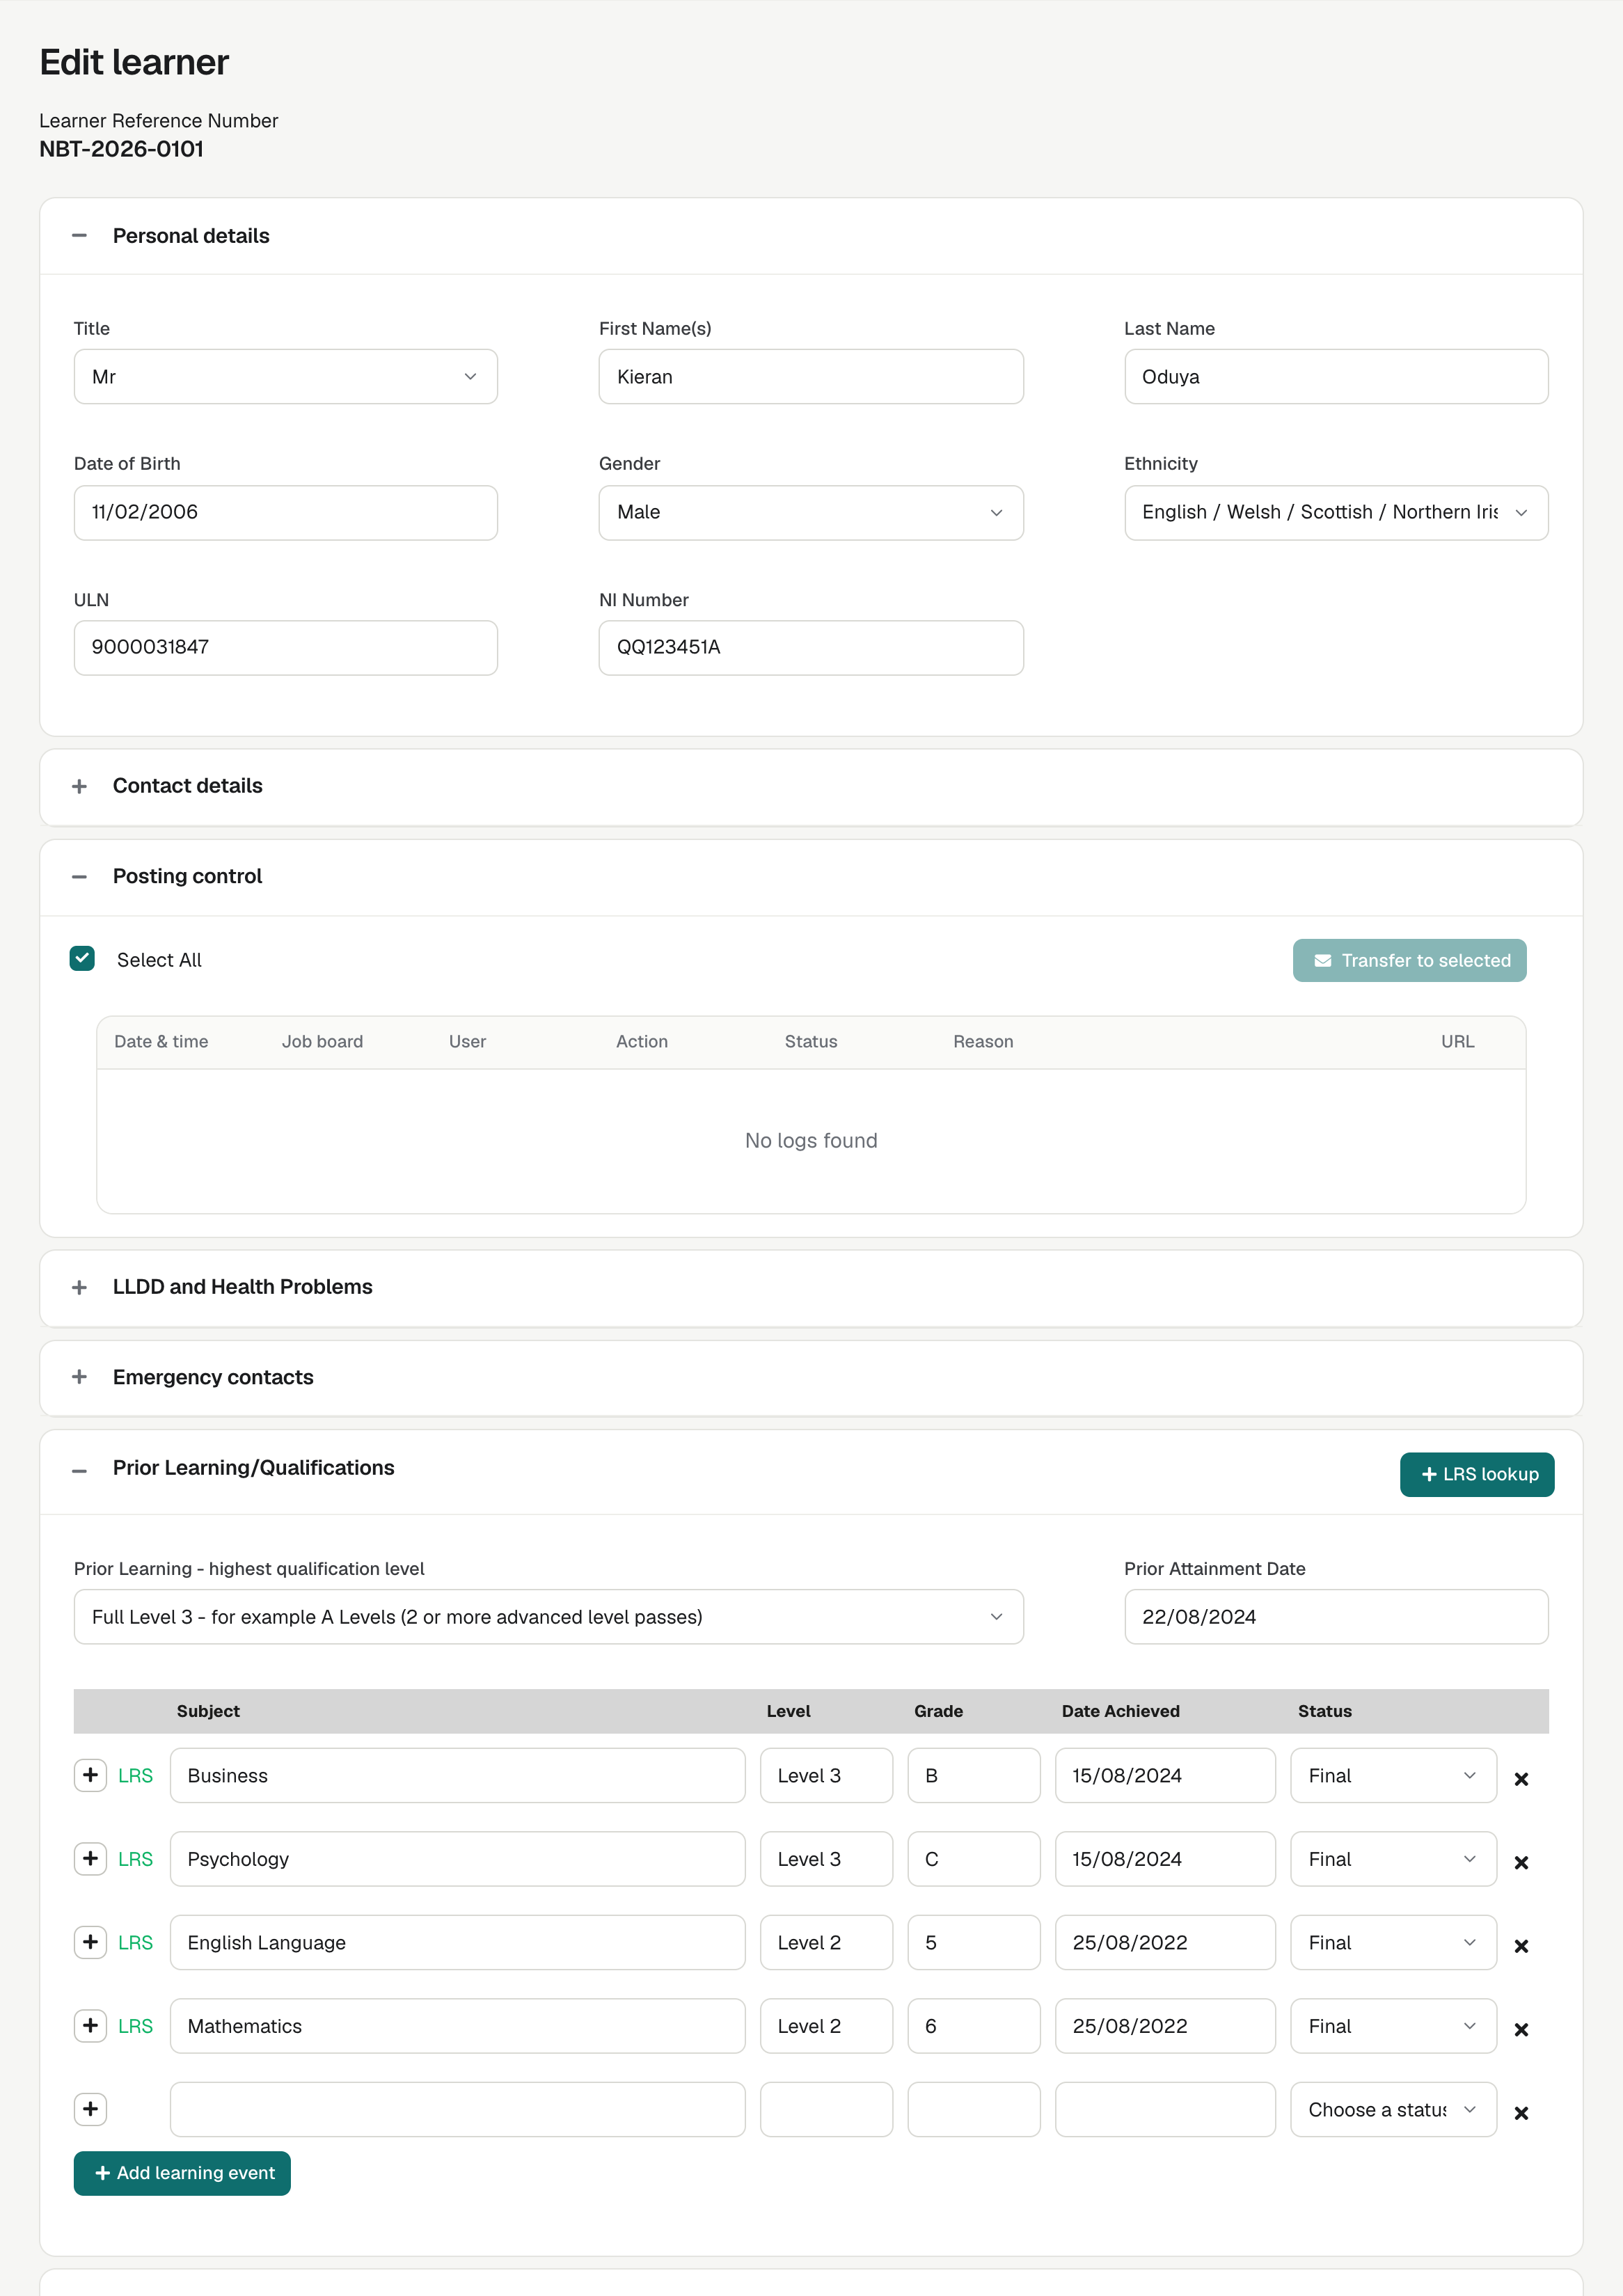Open the Choose a status dropdown
Screen dimensions: 1623x2296
coord(1393,2109)
